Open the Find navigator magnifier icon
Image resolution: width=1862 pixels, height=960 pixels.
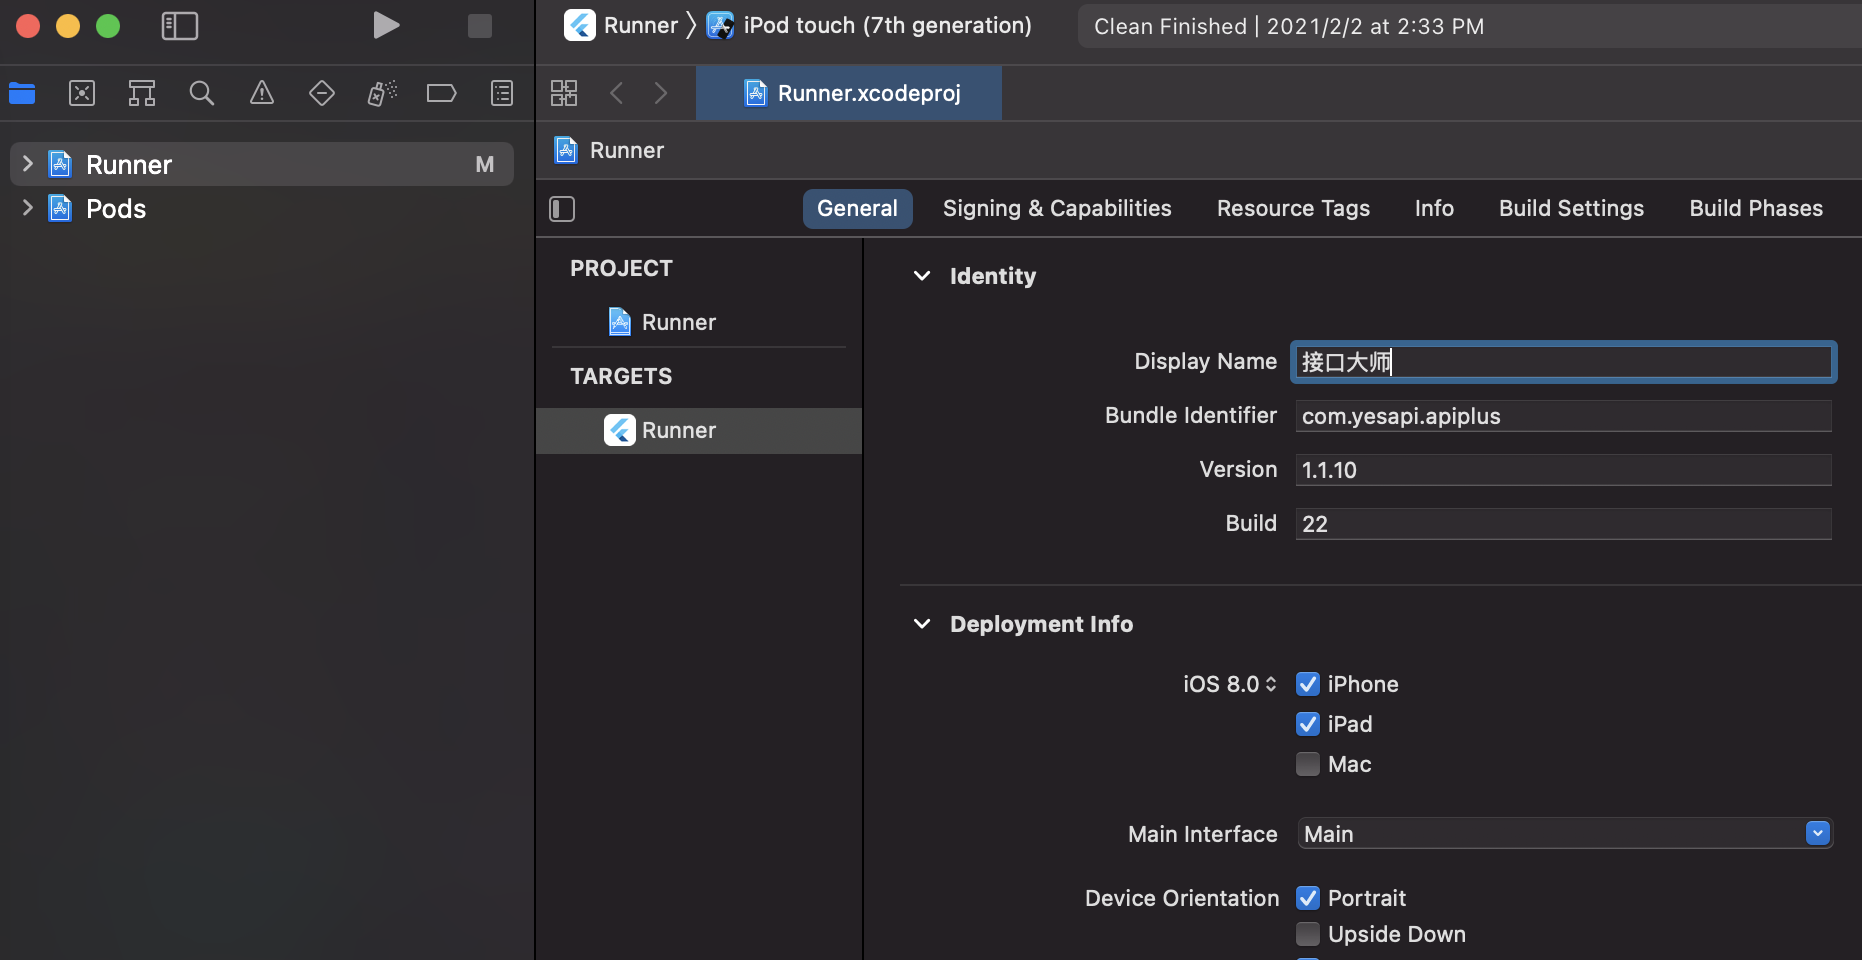[x=202, y=93]
